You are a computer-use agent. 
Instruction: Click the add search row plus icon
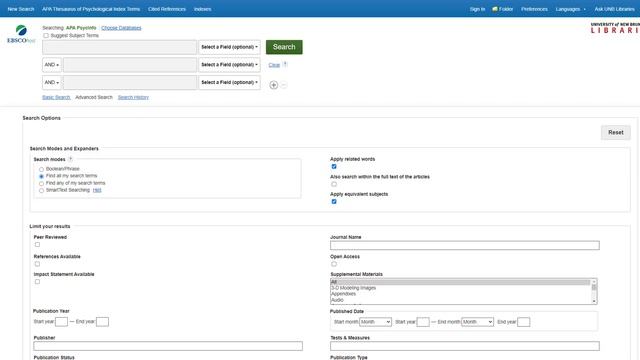(273, 85)
